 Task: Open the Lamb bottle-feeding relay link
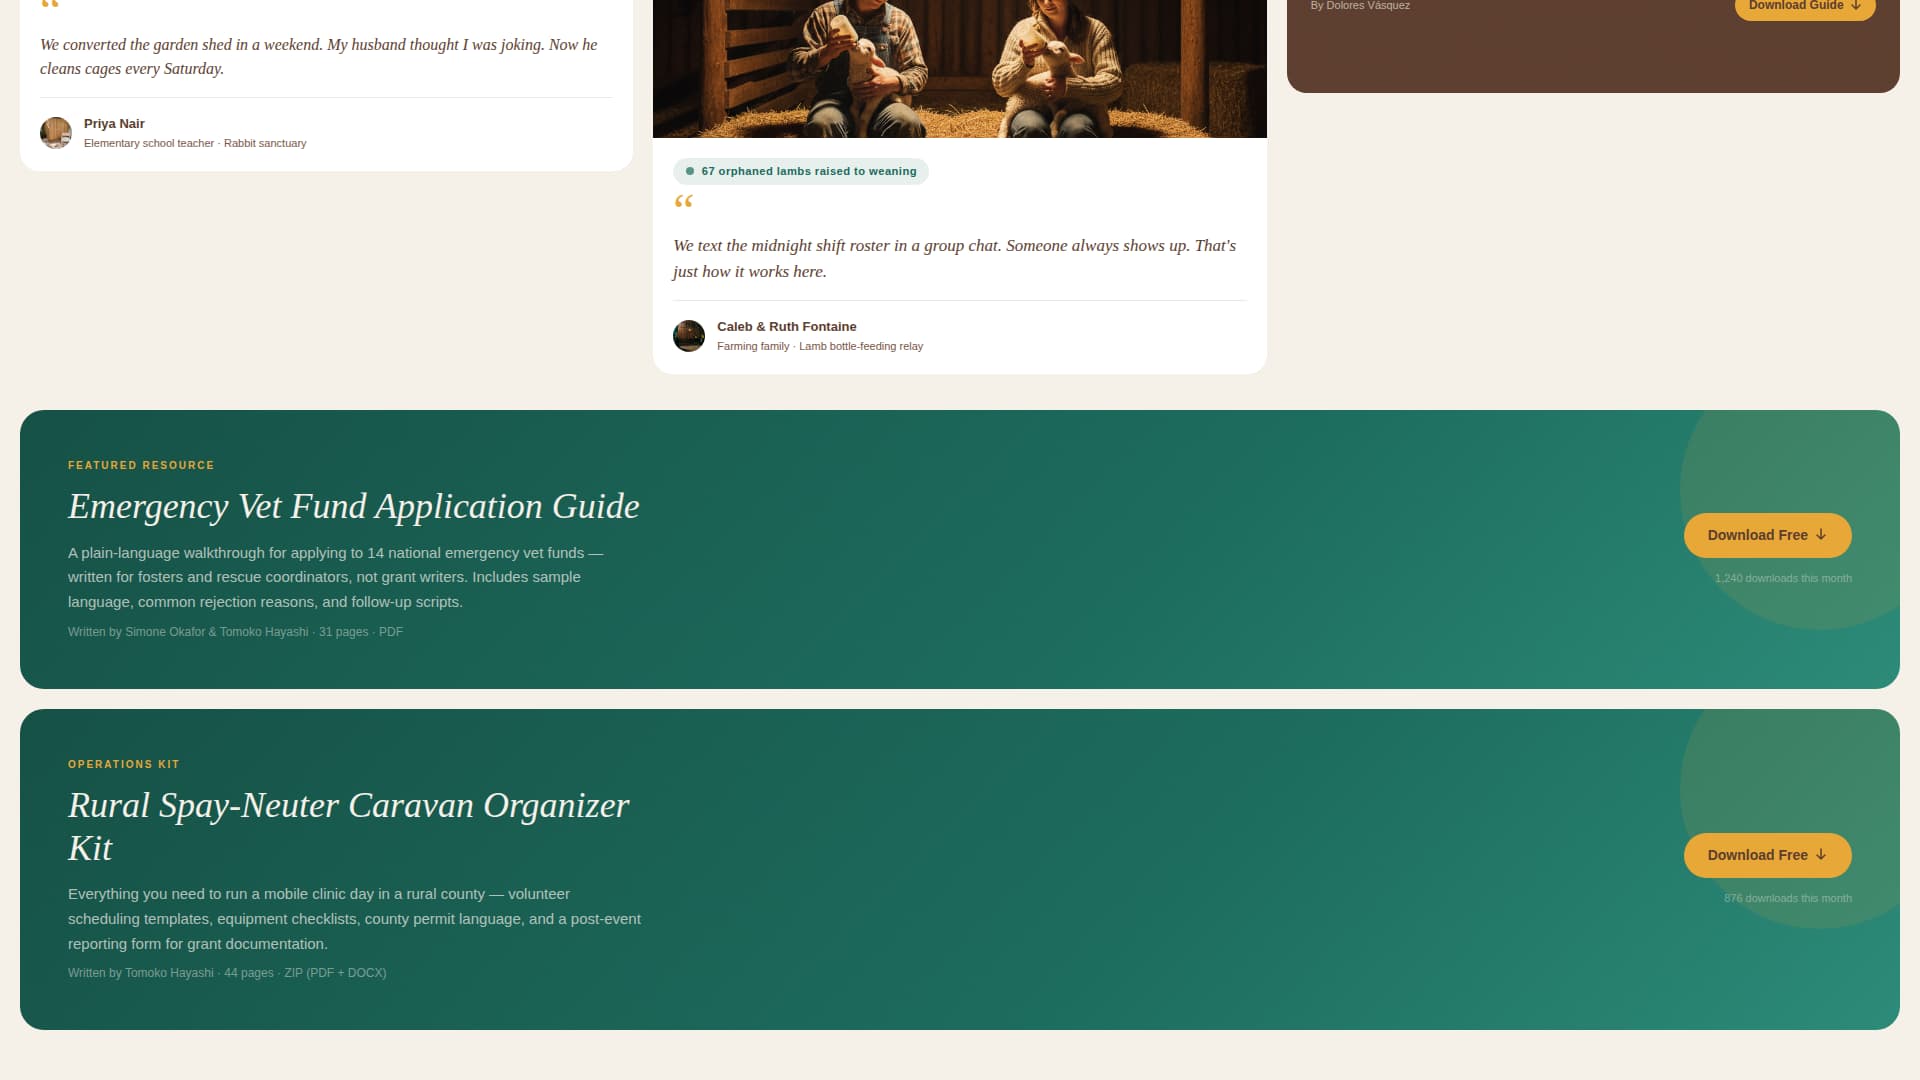tap(861, 346)
